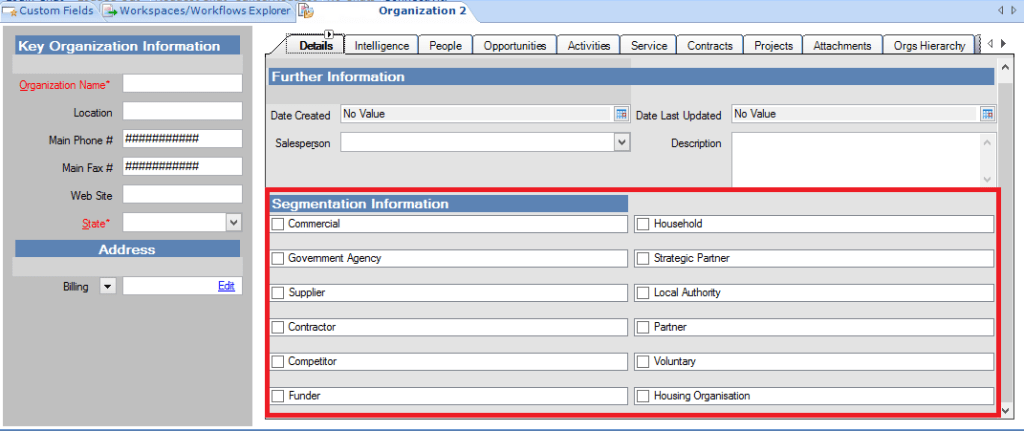This screenshot has height=431, width=1024.
Task: Click the Organization Name input field
Action: tap(182, 85)
